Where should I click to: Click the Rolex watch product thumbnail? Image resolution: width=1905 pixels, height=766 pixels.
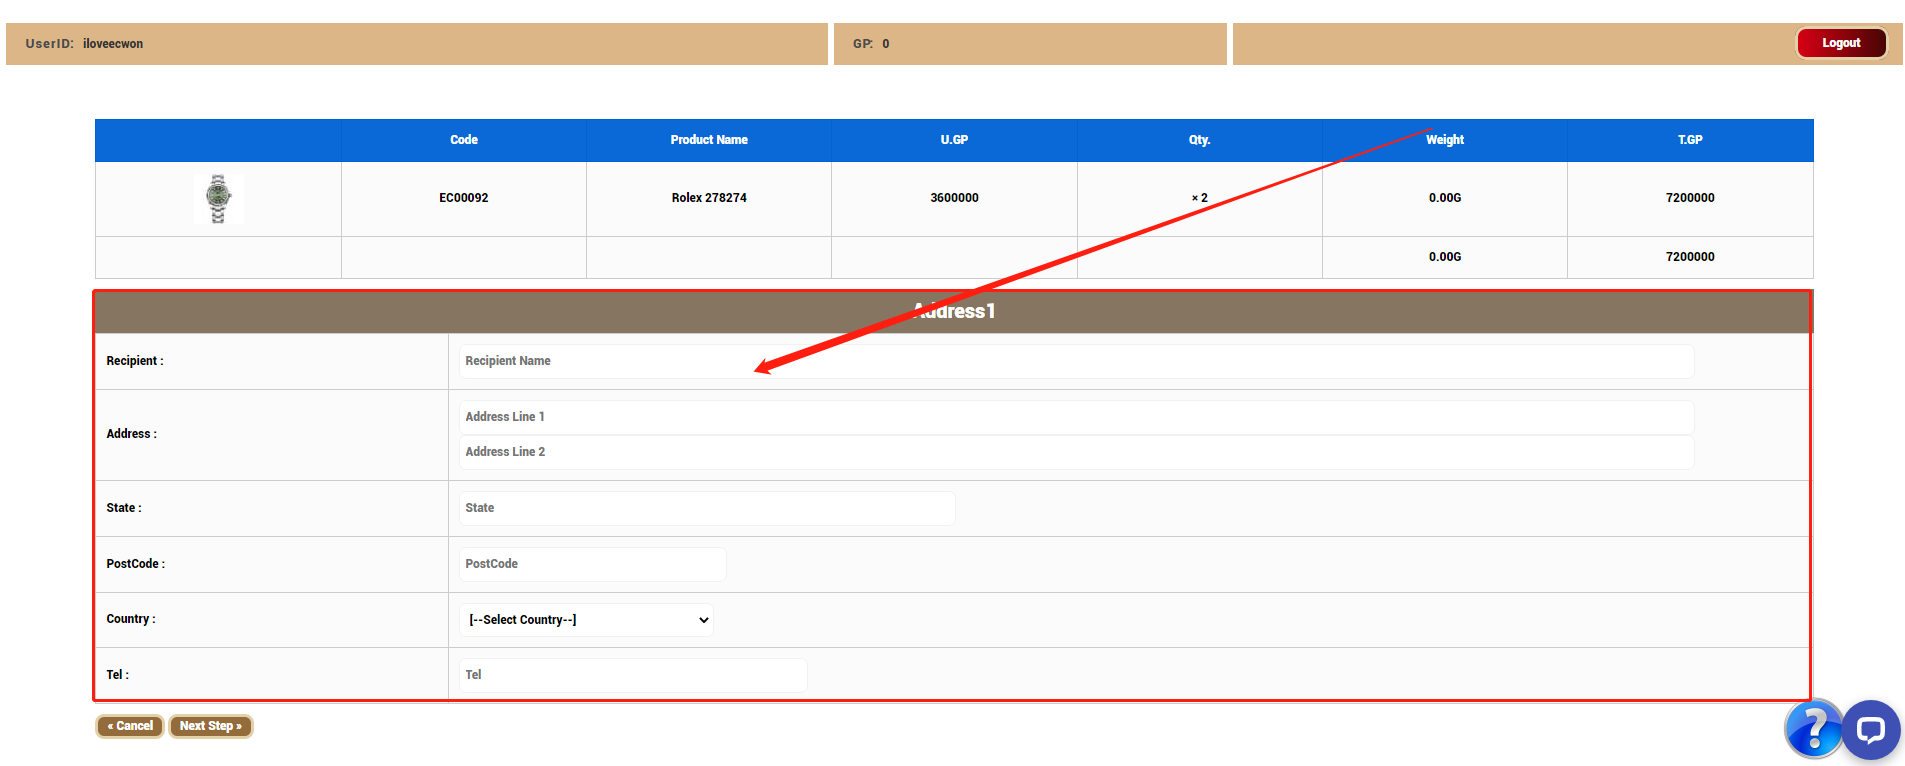pyautogui.click(x=218, y=198)
